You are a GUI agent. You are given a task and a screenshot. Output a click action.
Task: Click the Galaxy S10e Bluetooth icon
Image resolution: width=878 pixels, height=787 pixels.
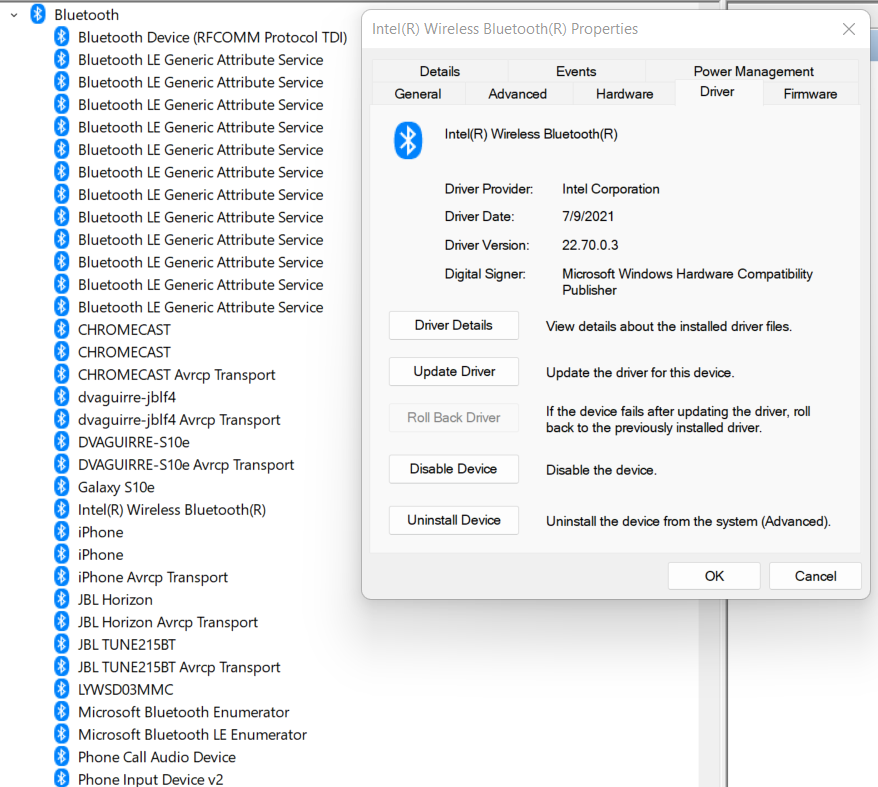click(62, 487)
